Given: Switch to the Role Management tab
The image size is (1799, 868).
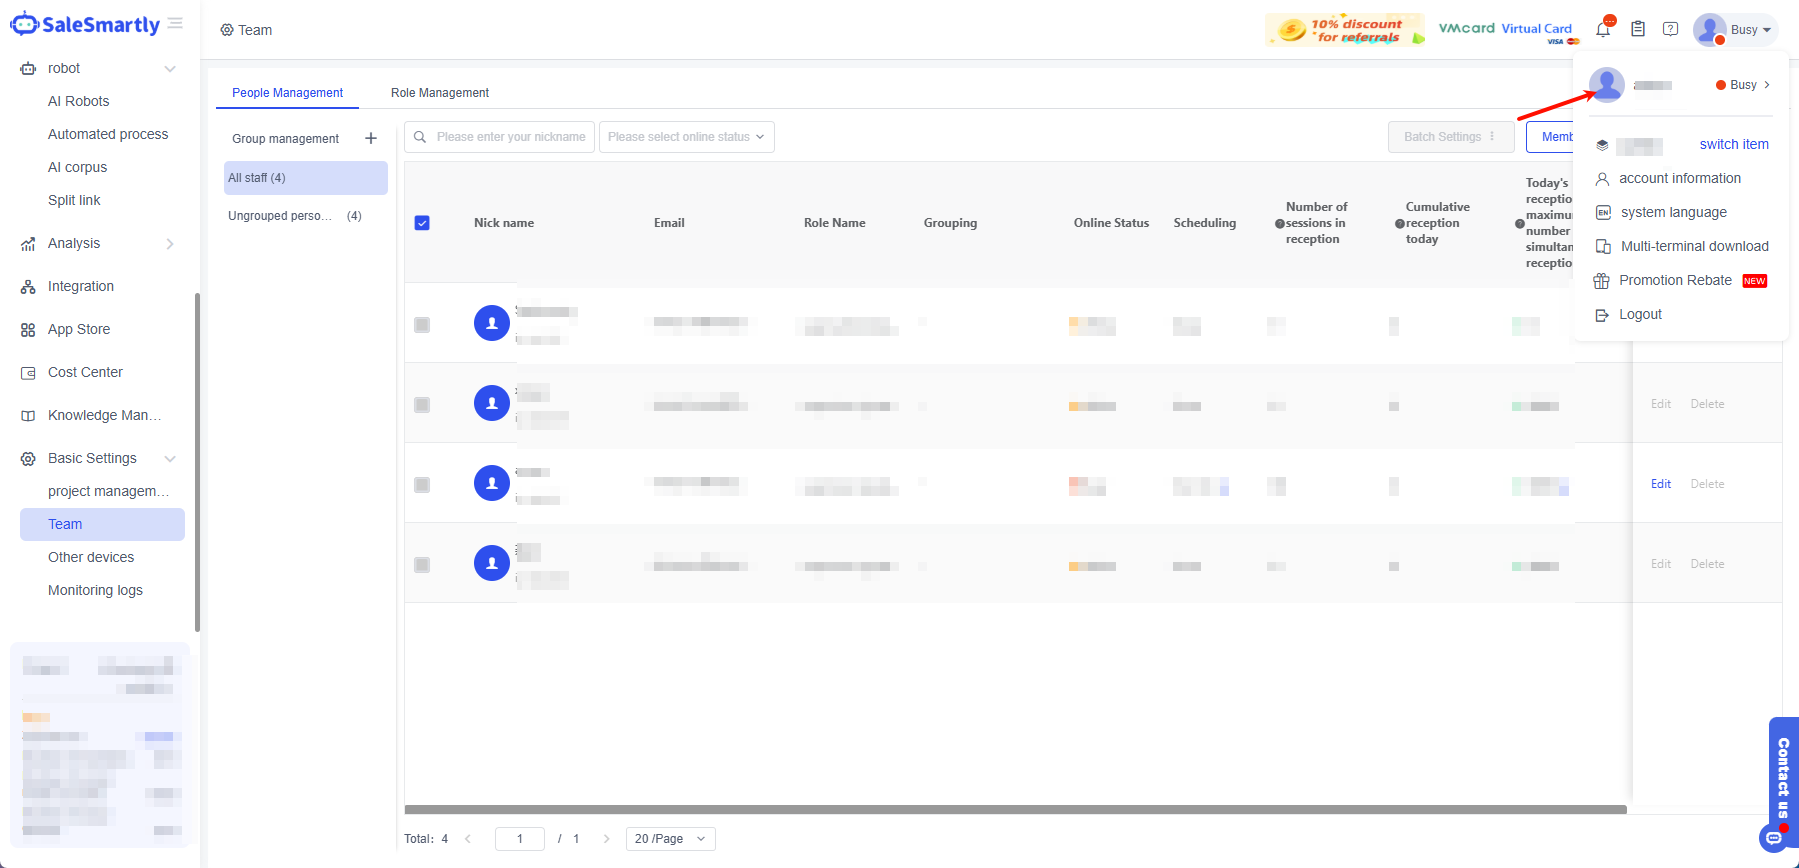Looking at the screenshot, I should click(x=440, y=93).
